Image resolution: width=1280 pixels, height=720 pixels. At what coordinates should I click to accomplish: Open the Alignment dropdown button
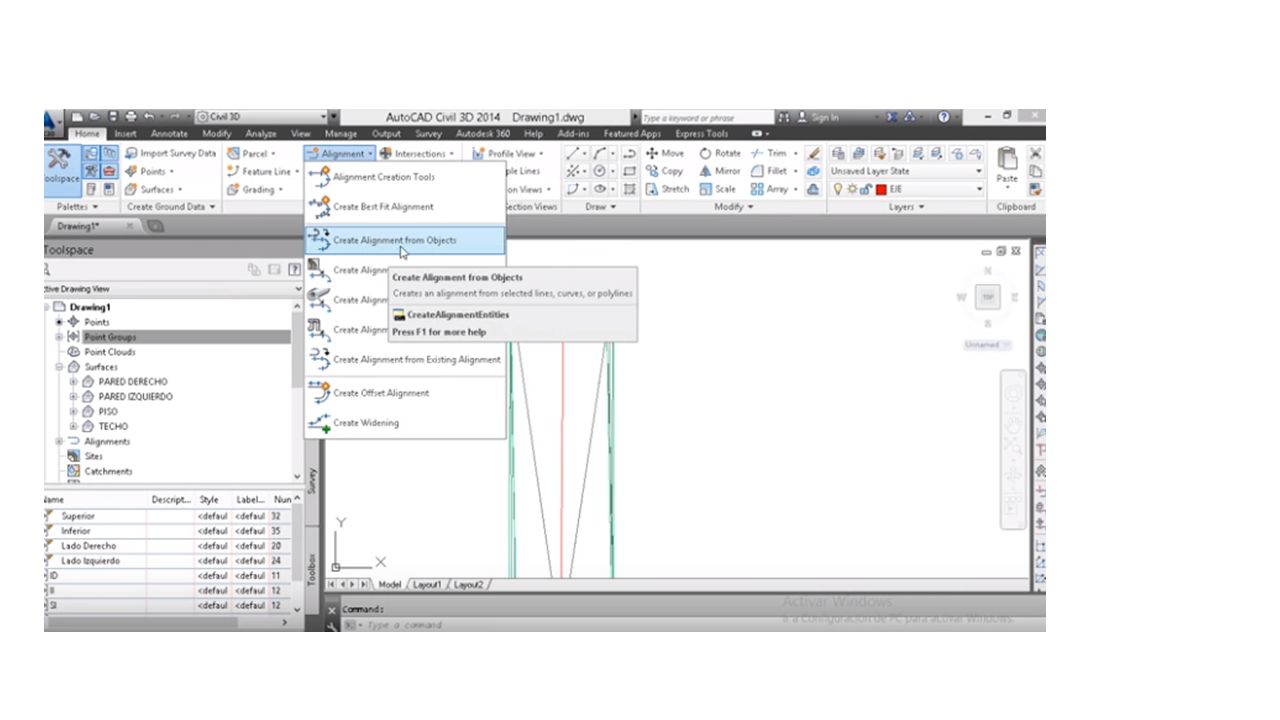click(x=340, y=153)
